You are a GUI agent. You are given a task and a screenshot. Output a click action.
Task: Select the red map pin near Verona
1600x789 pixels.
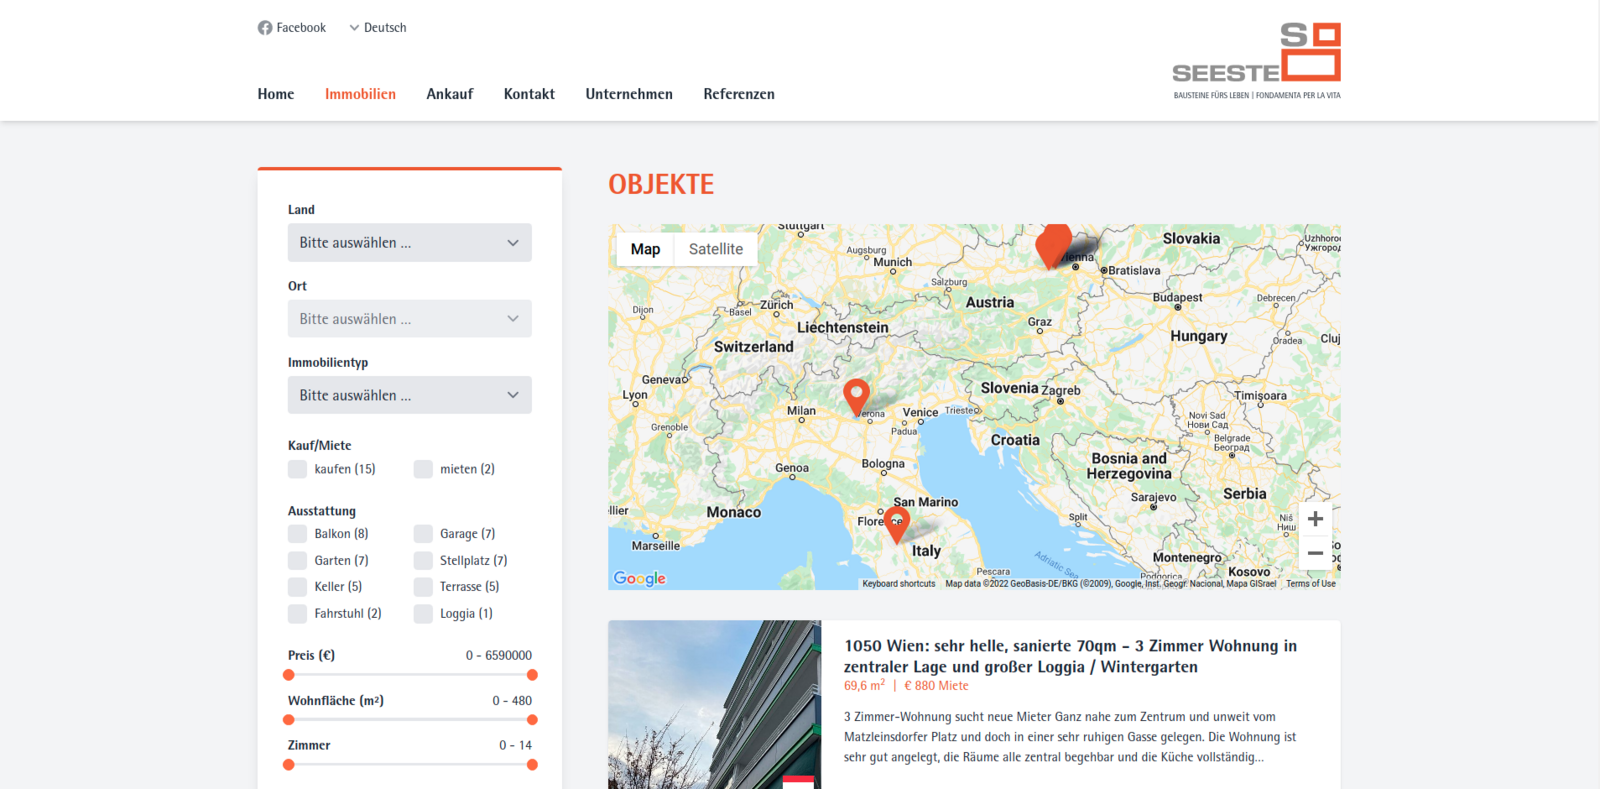point(856,396)
